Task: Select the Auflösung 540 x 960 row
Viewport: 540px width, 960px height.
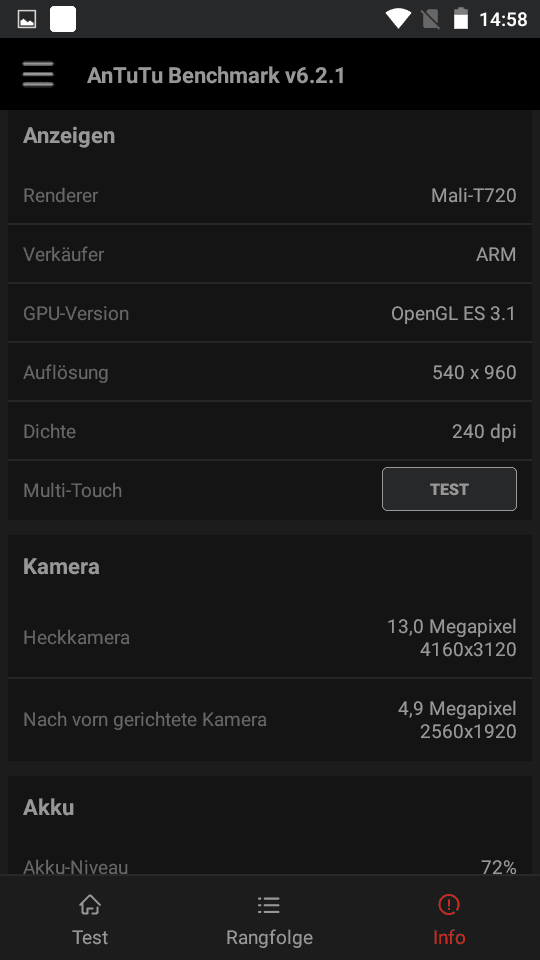Action: click(269, 372)
